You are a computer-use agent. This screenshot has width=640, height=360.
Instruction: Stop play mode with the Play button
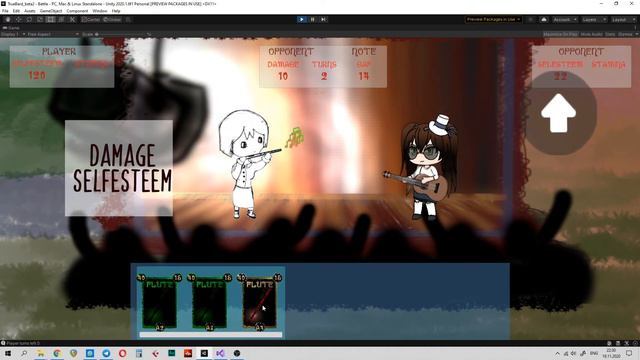pyautogui.click(x=302, y=19)
